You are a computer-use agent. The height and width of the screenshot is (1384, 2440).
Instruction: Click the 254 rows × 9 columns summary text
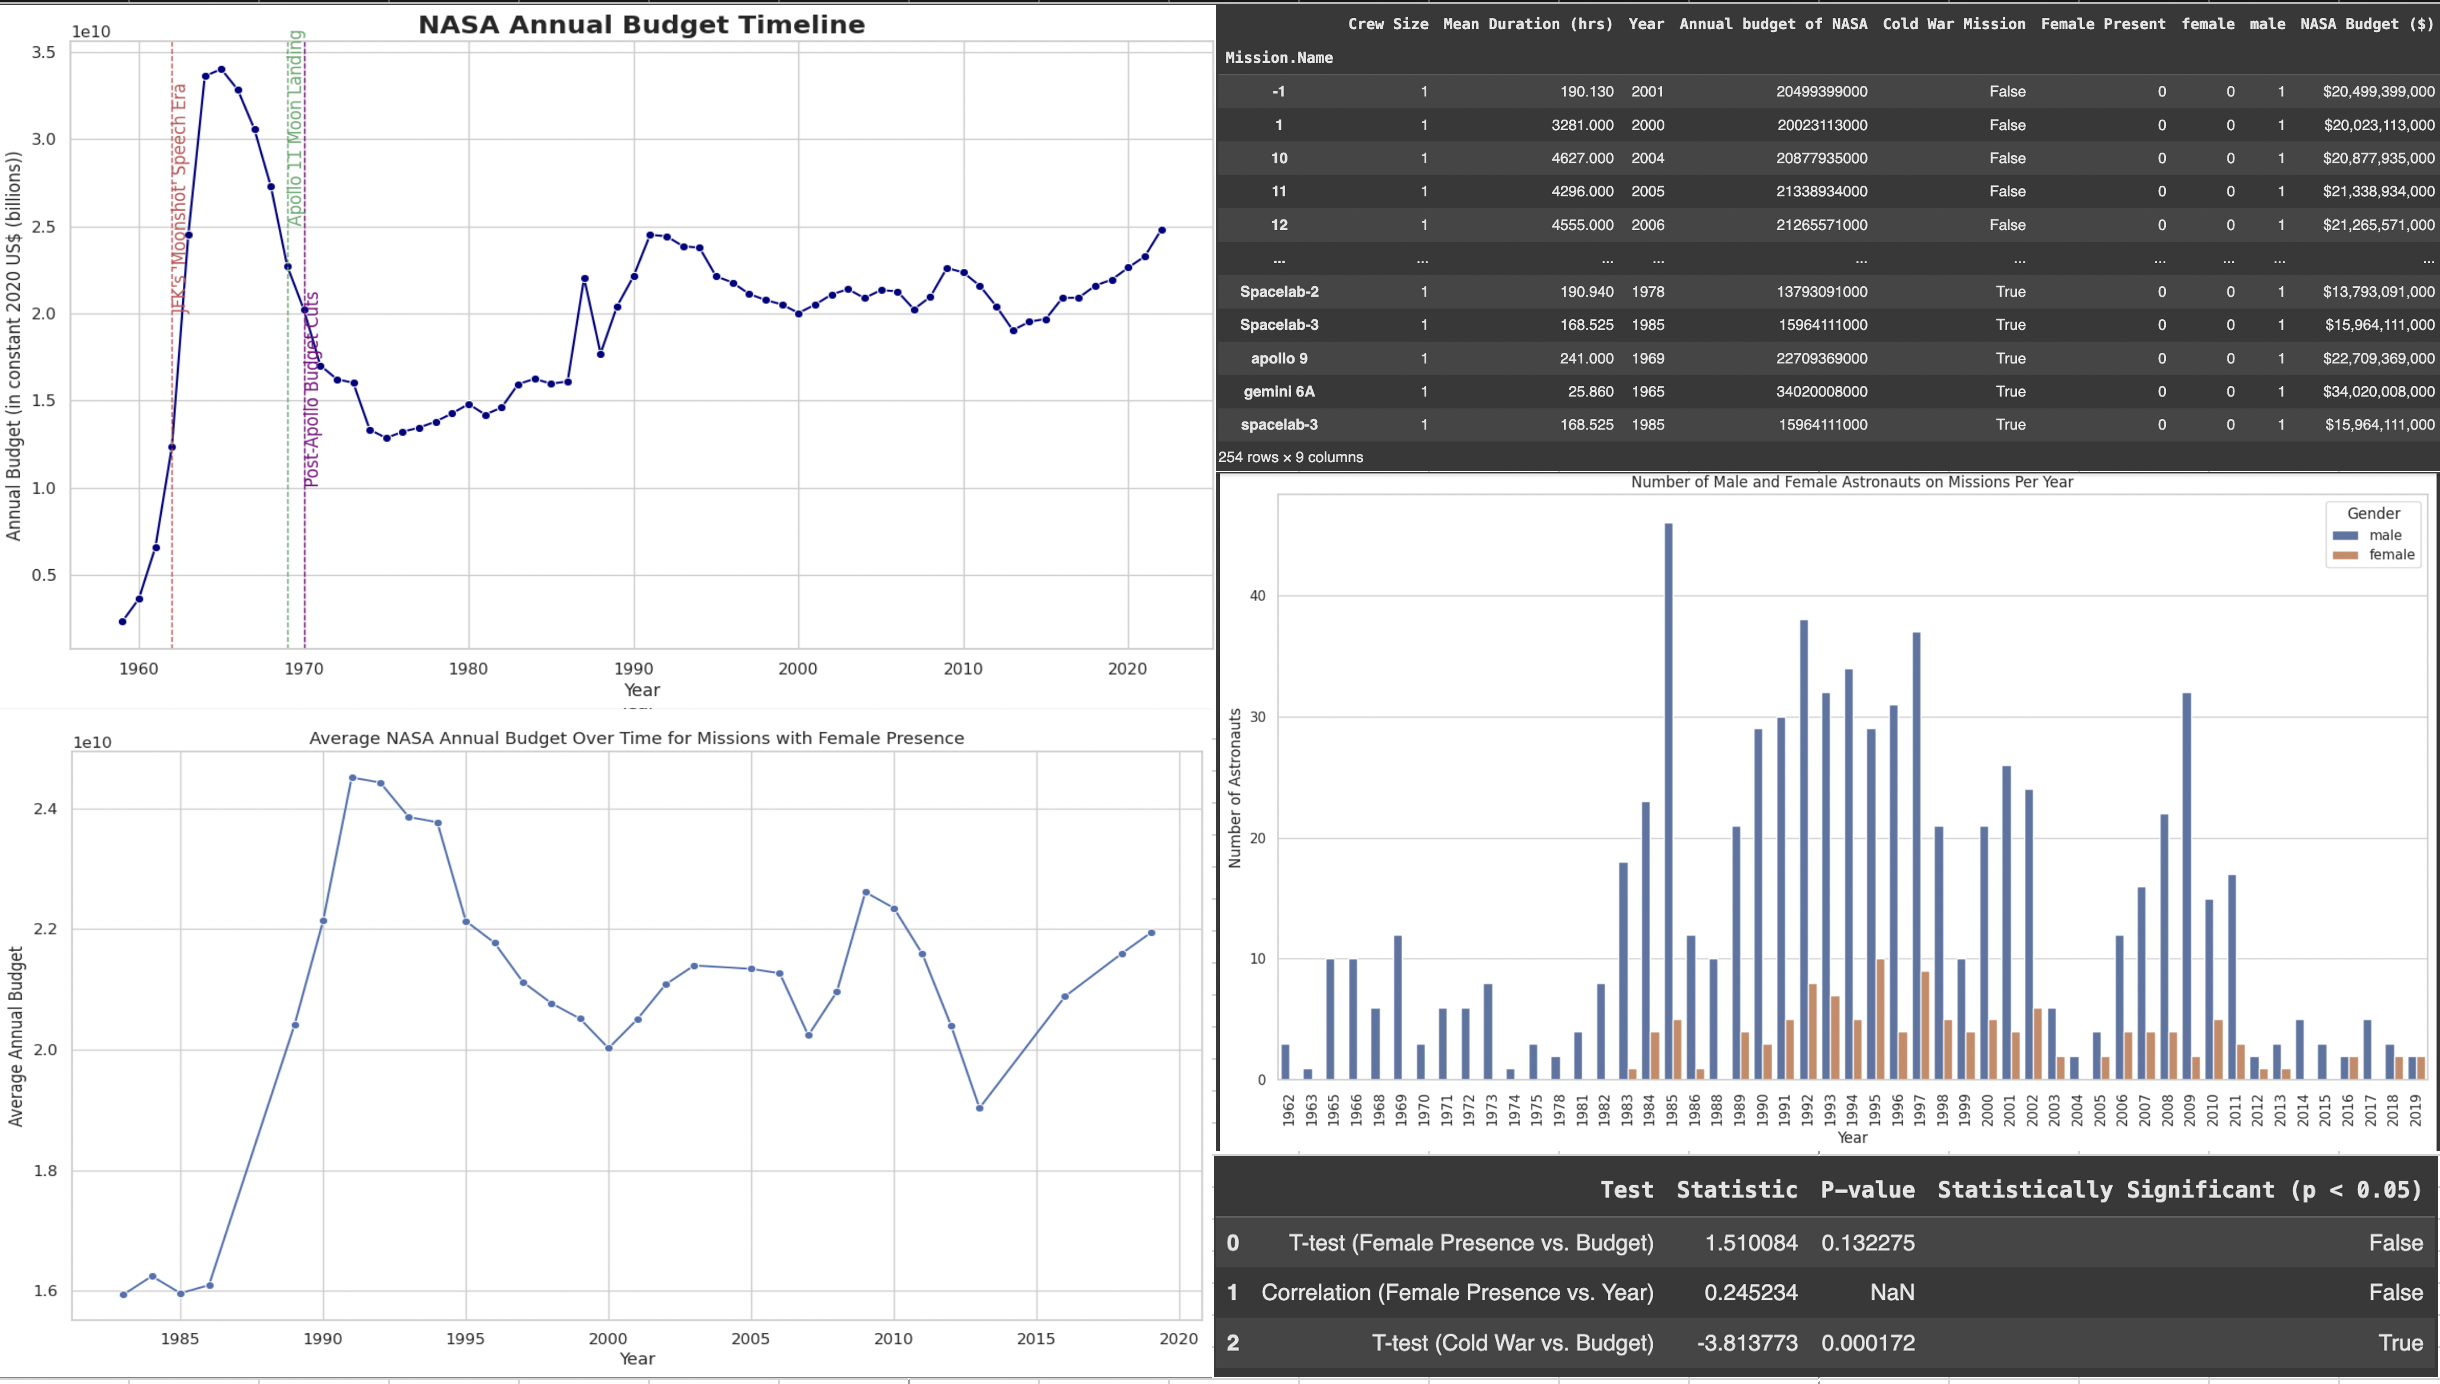(1290, 457)
